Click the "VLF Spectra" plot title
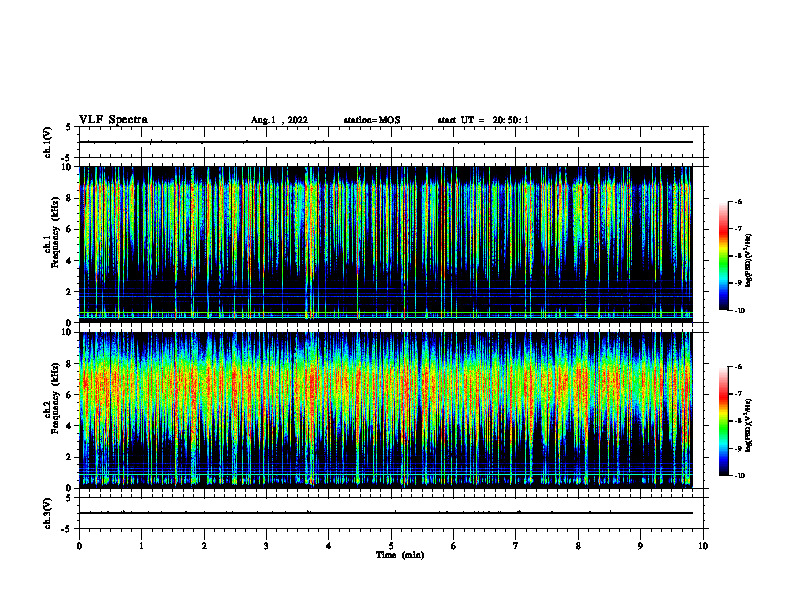 pyautogui.click(x=113, y=120)
